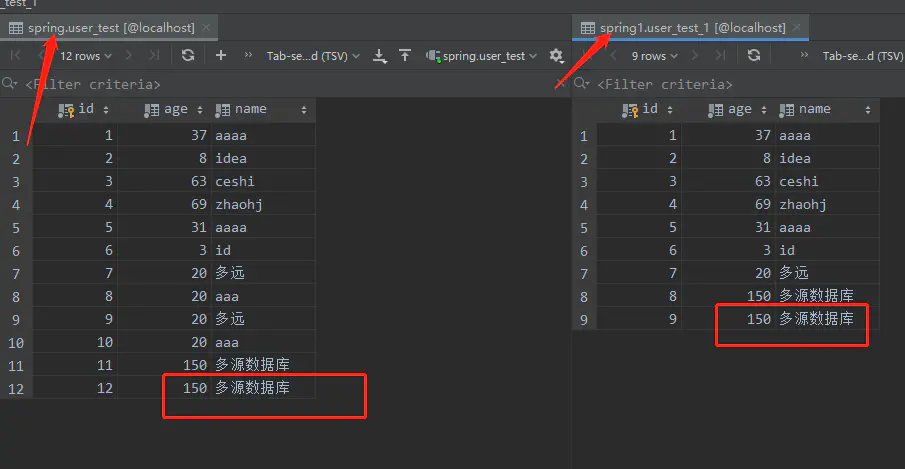Reload spring1.user_test_1 table data
This screenshot has height=469, width=905.
pos(754,55)
